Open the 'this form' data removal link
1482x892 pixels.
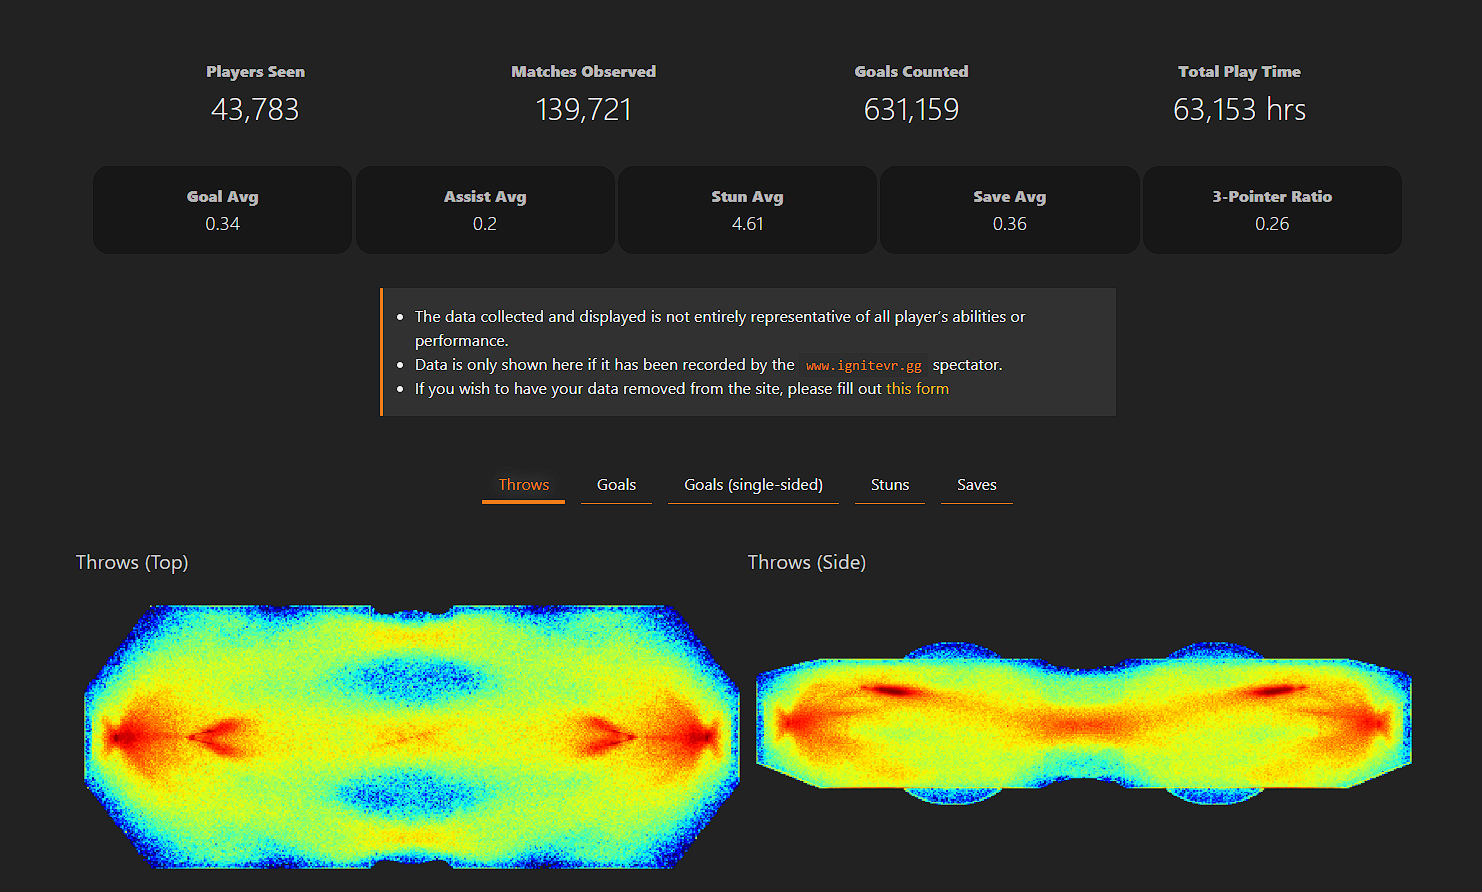[x=917, y=389]
